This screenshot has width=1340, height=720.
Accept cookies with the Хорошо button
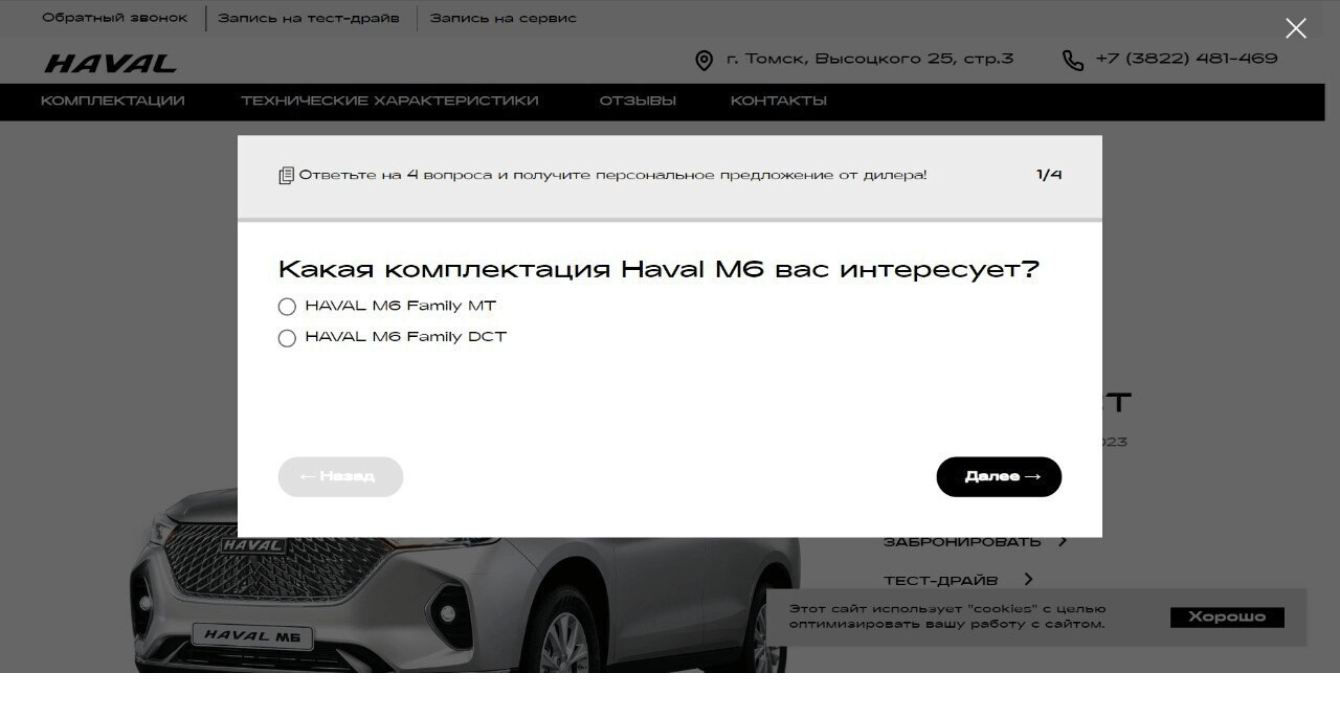pos(1227,617)
